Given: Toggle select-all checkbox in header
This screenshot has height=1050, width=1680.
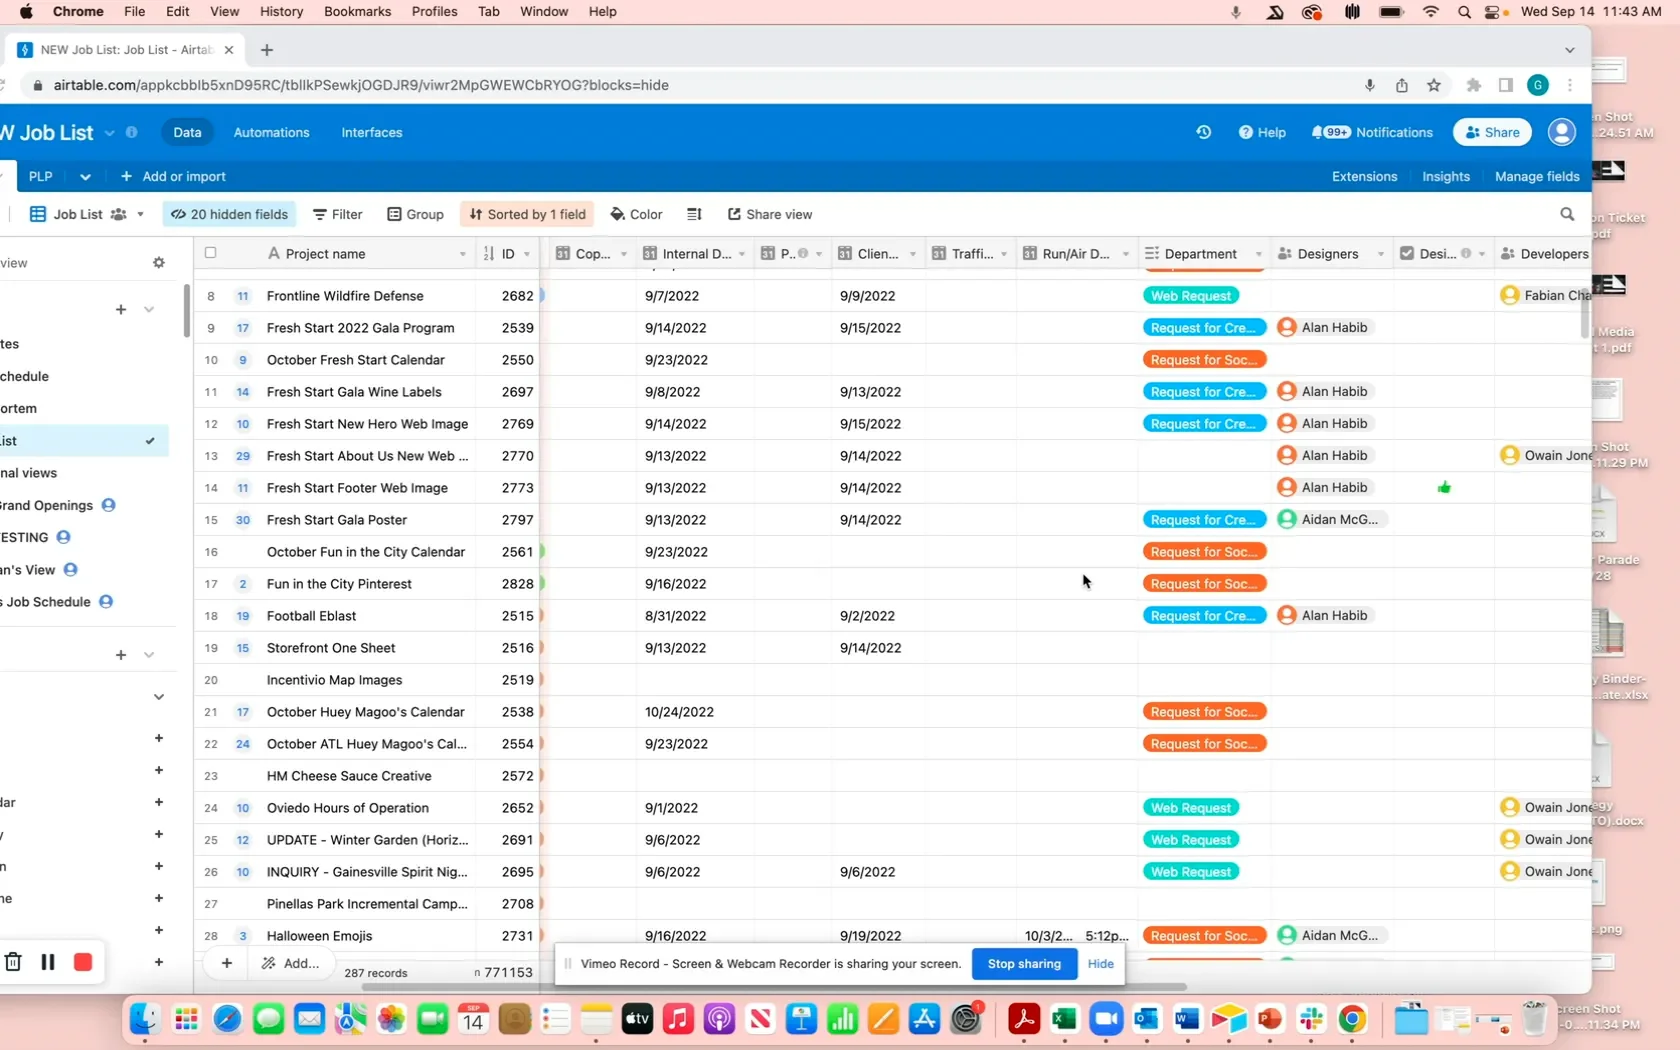Looking at the screenshot, I should 210,253.
